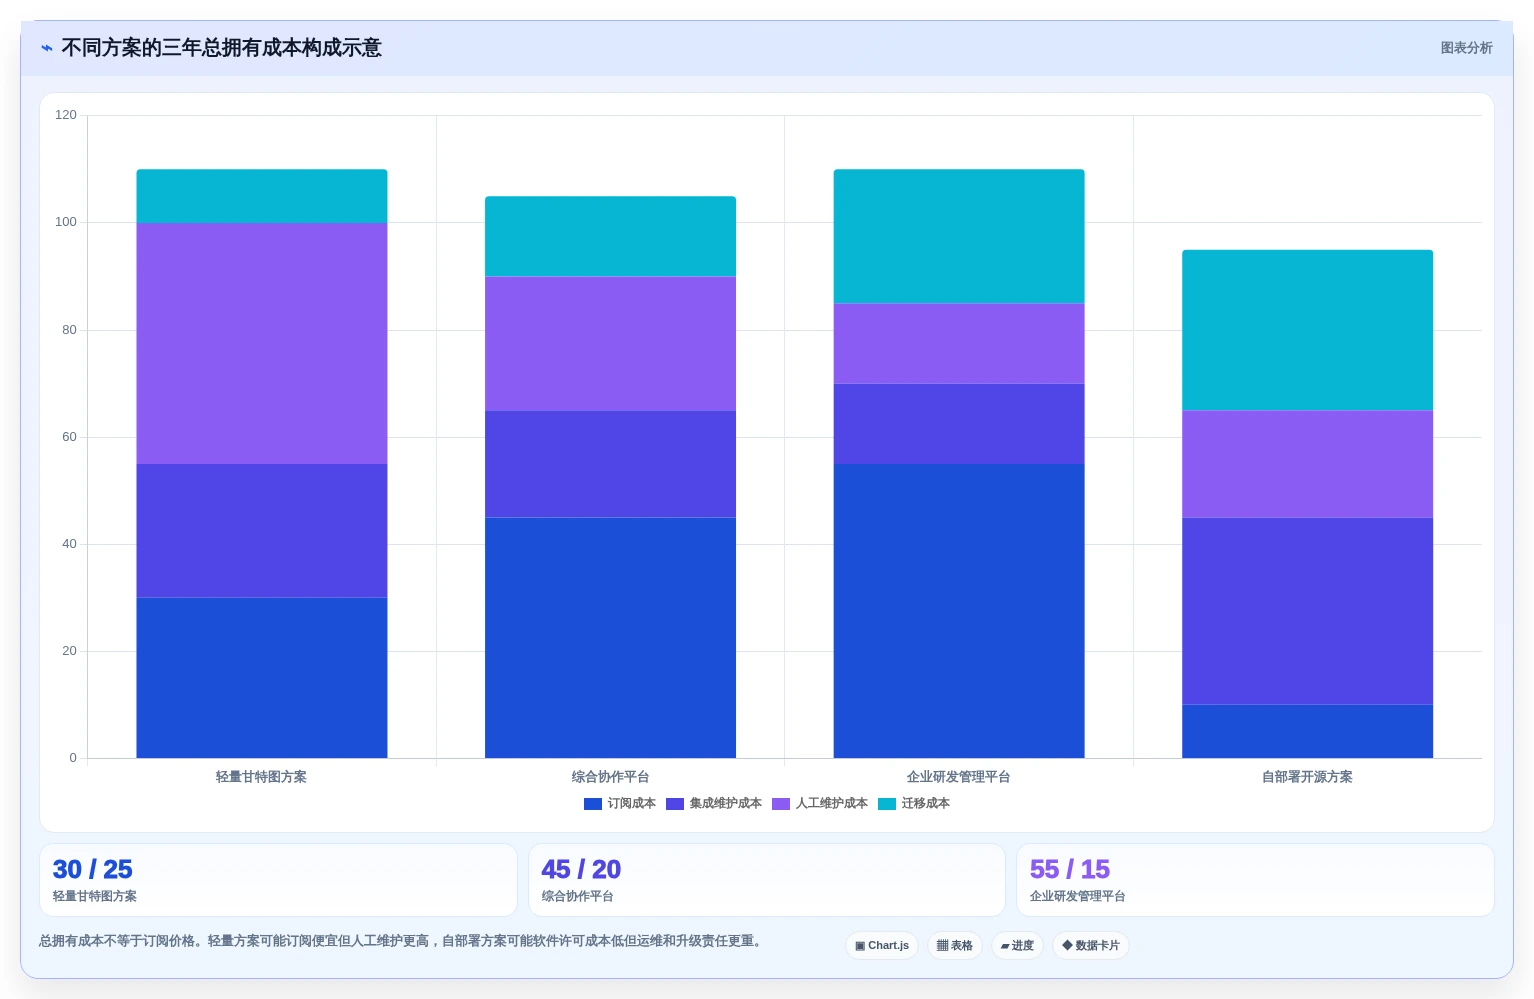Image resolution: width=1534 pixels, height=999 pixels.
Task: Click the 综合协作平台 x-axis label
Action: (610, 777)
